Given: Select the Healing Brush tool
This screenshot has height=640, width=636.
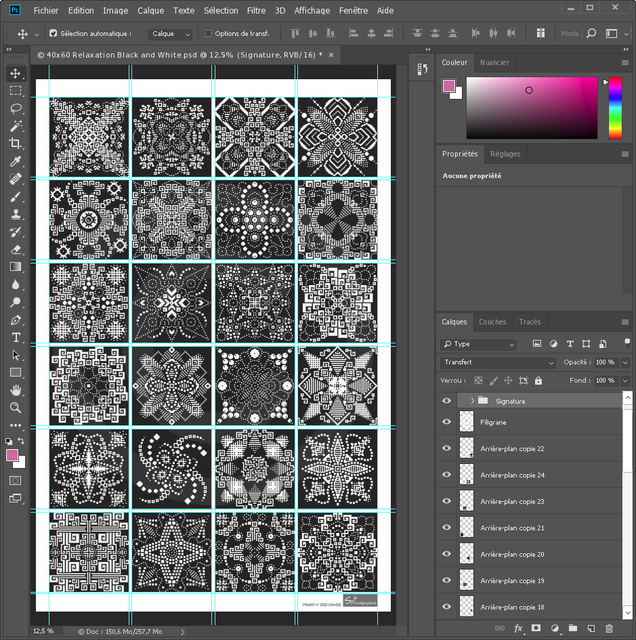Looking at the screenshot, I should [16, 179].
